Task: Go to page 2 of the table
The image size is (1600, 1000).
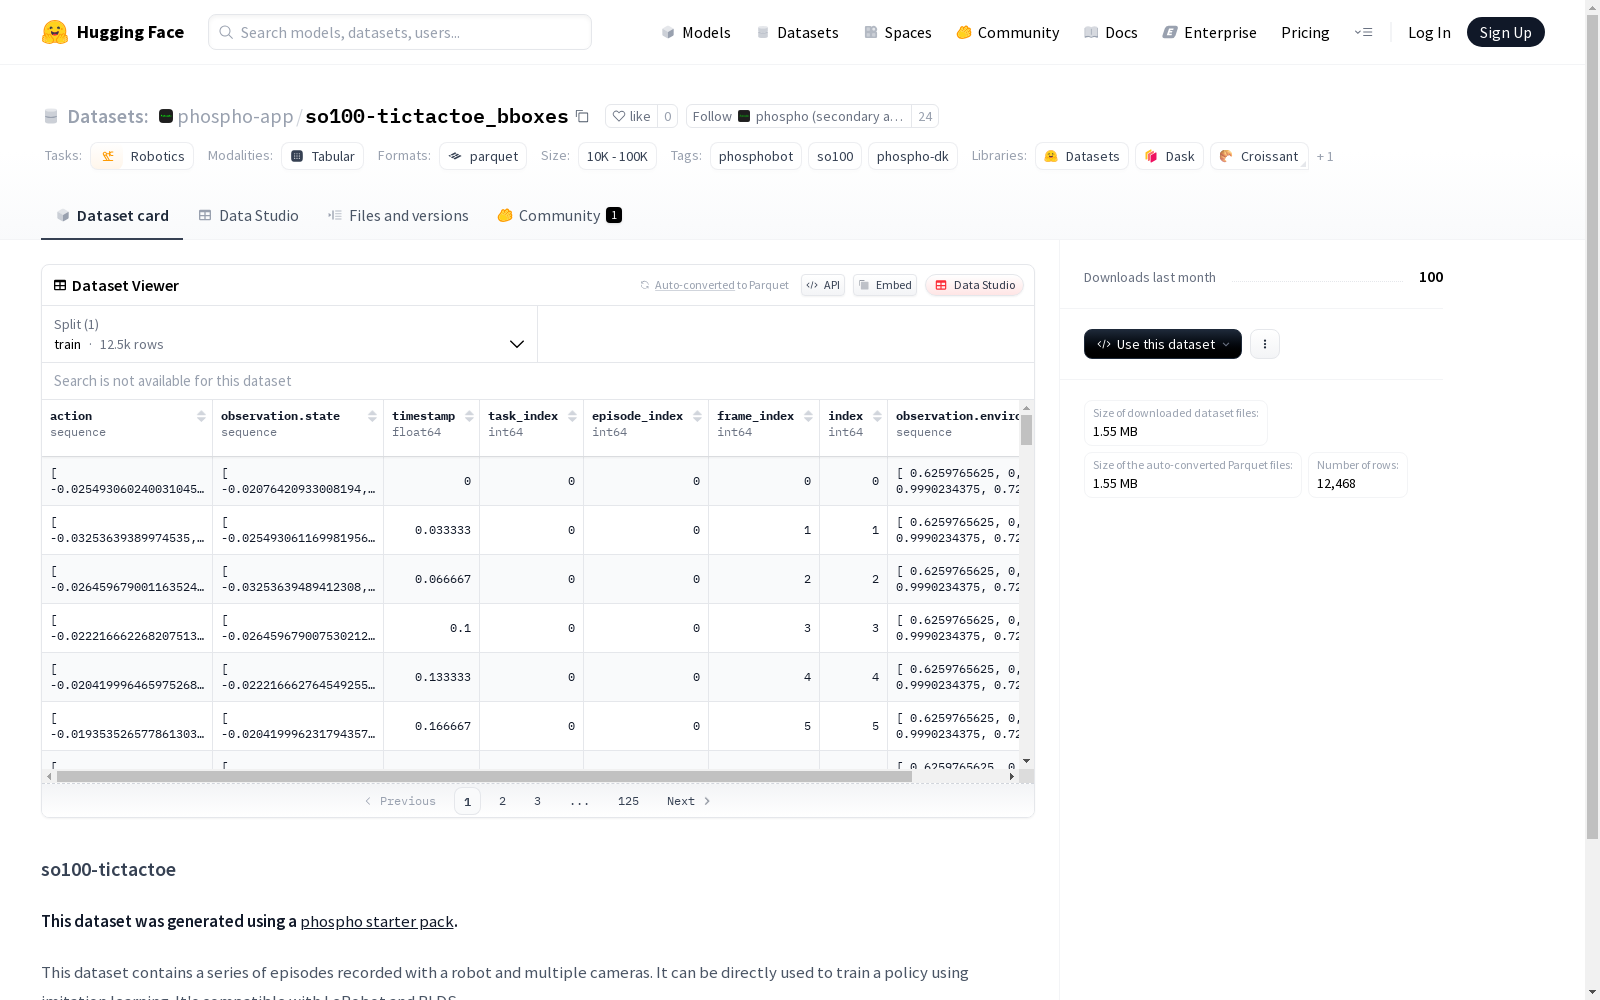Action: pos(502,801)
